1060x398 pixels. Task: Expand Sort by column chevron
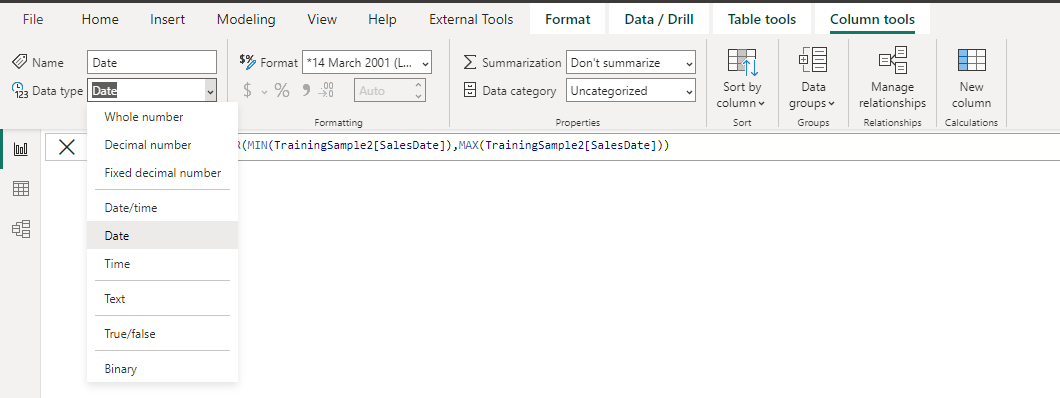pyautogui.click(x=761, y=103)
